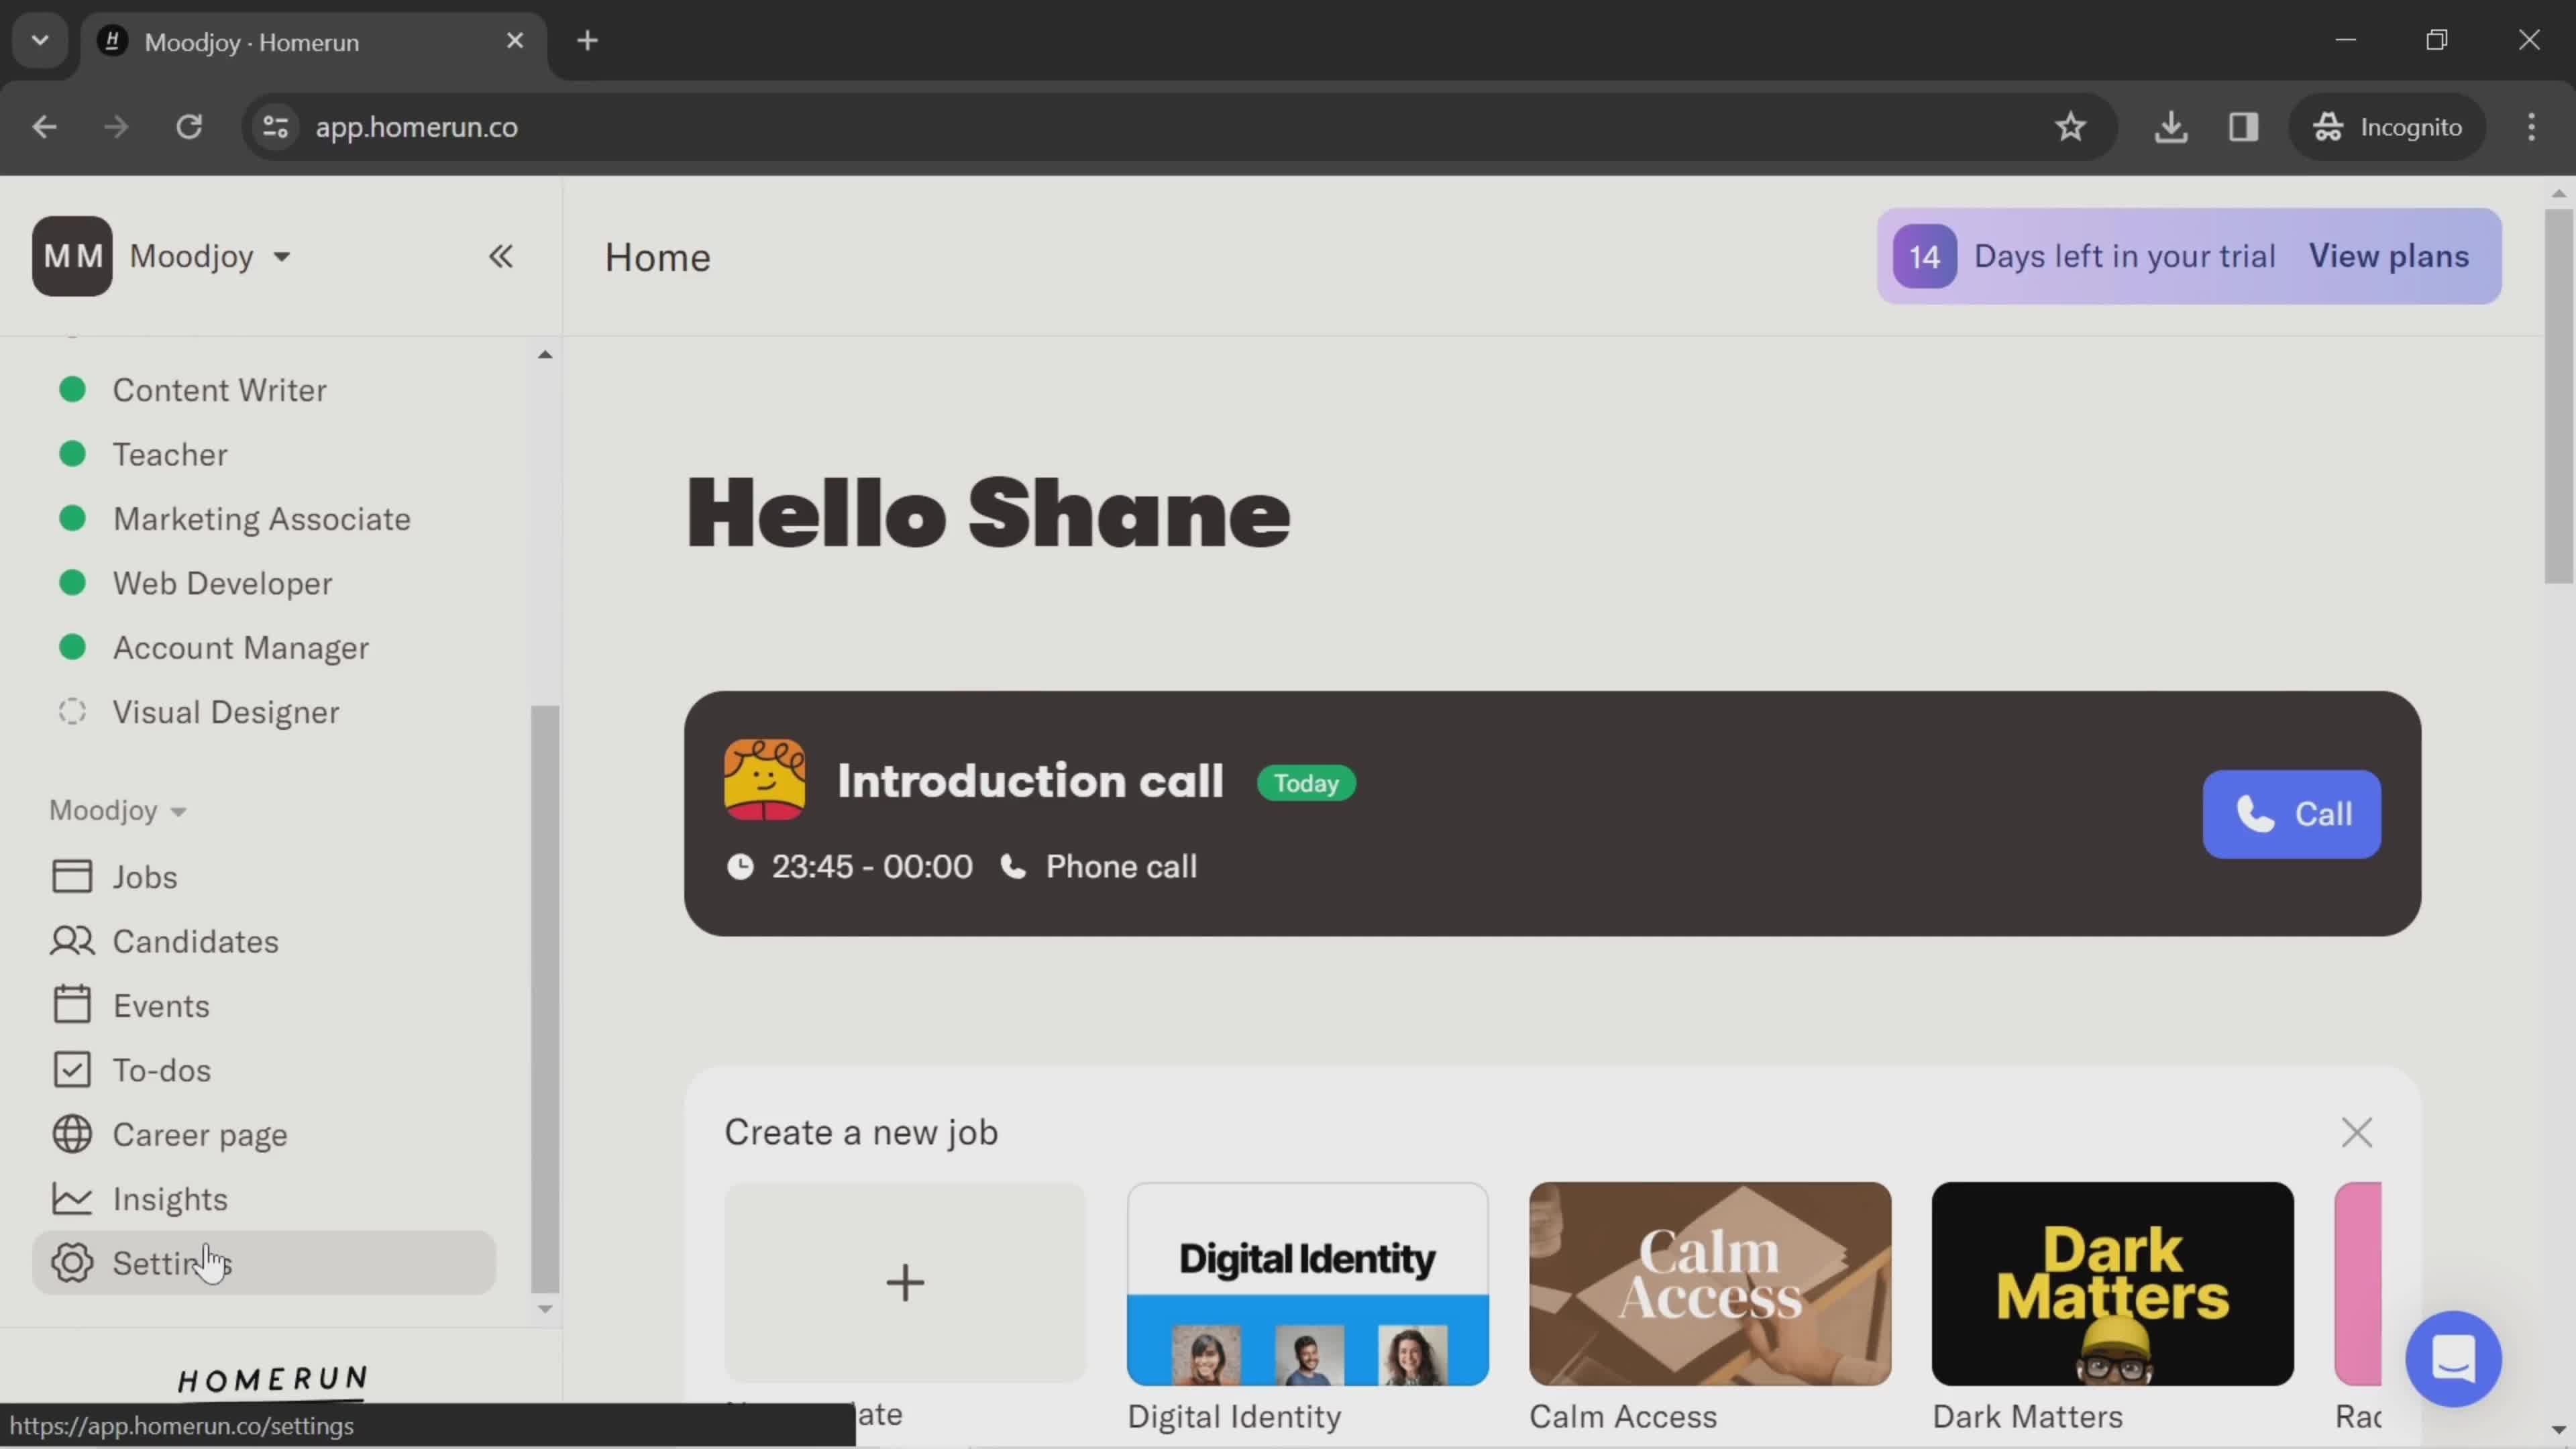Expand the browser tab list dropdown
Image resolution: width=2576 pixels, height=1449 pixels.
pos(39,39)
